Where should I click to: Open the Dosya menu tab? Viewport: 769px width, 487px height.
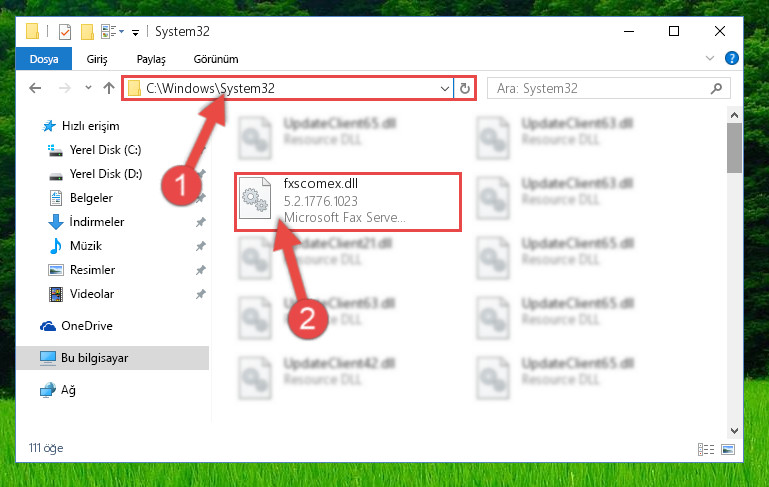coord(44,59)
